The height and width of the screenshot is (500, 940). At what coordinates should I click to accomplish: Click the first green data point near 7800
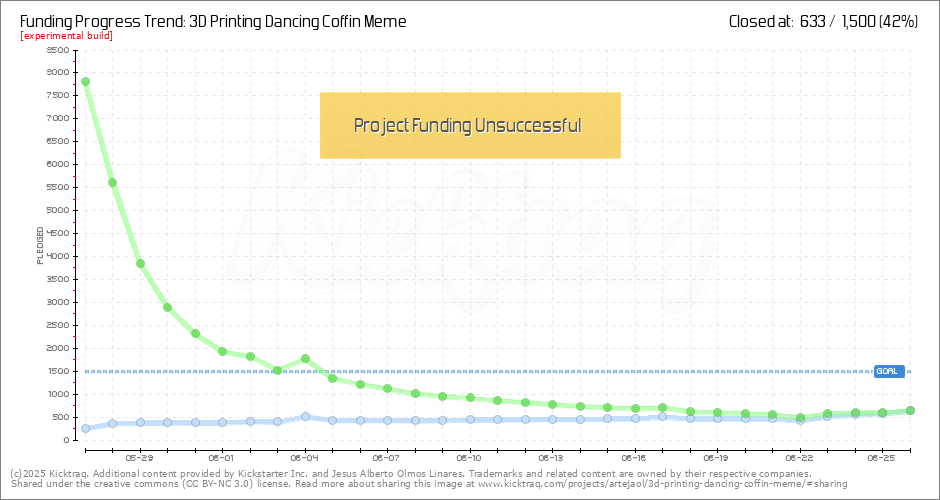pyautogui.click(x=86, y=82)
